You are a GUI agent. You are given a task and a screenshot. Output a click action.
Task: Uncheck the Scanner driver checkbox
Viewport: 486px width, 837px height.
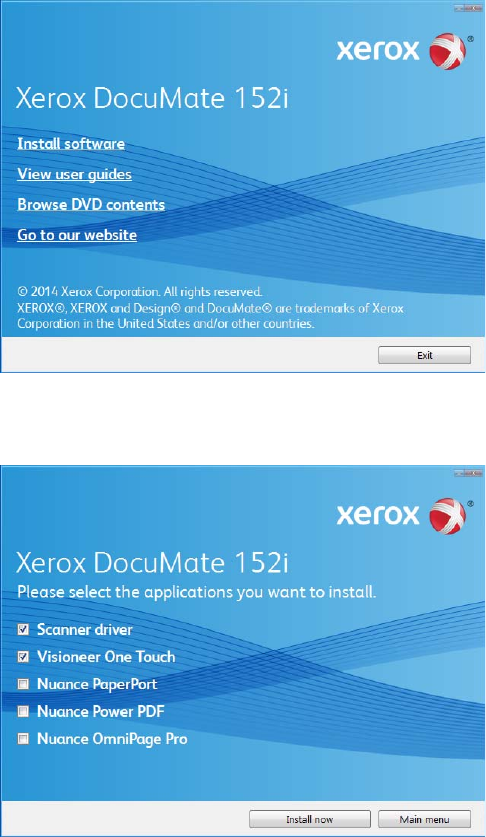pyautogui.click(x=23, y=629)
